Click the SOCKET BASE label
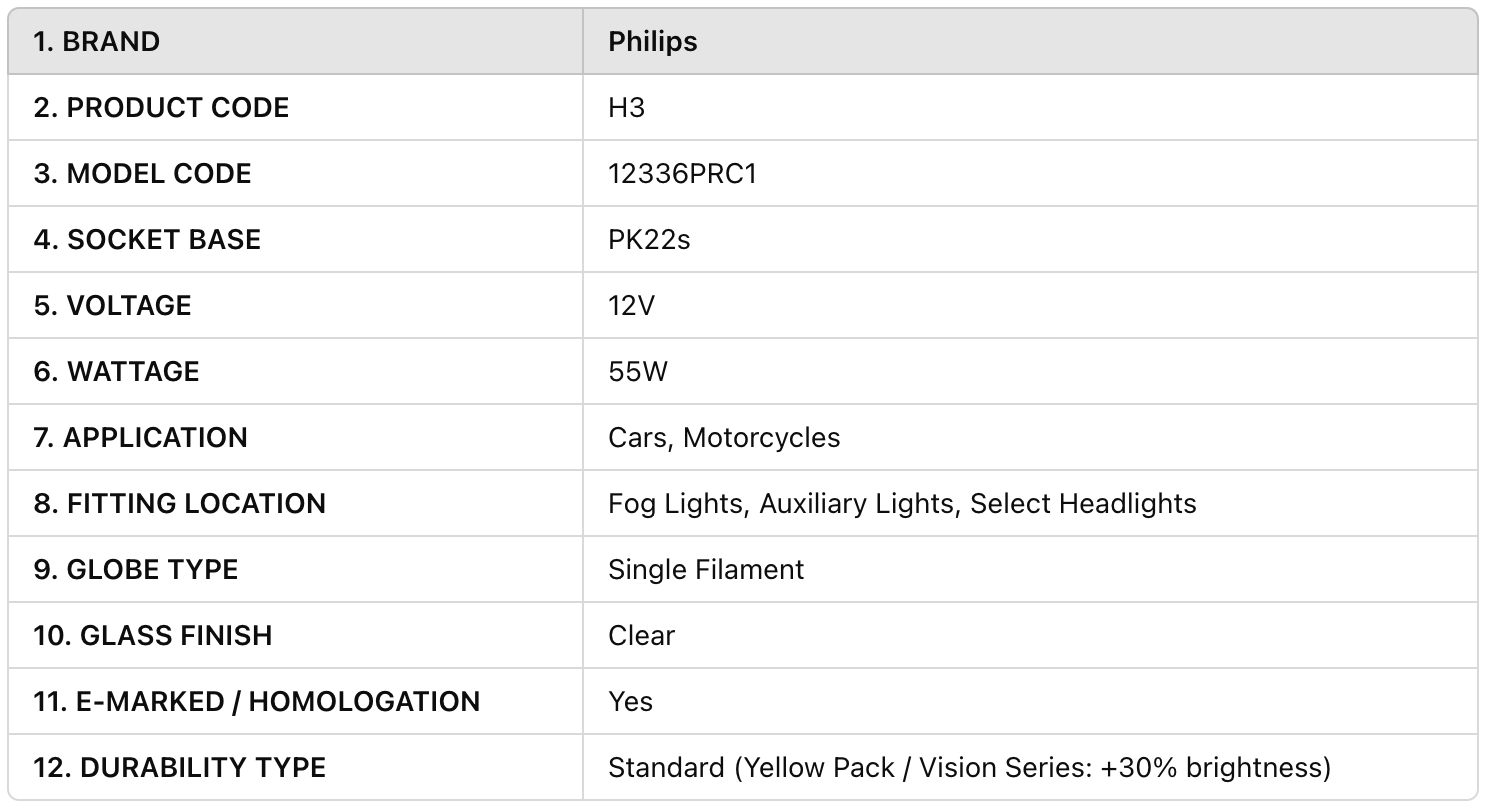The image size is (1486, 808). pyautogui.click(x=147, y=240)
